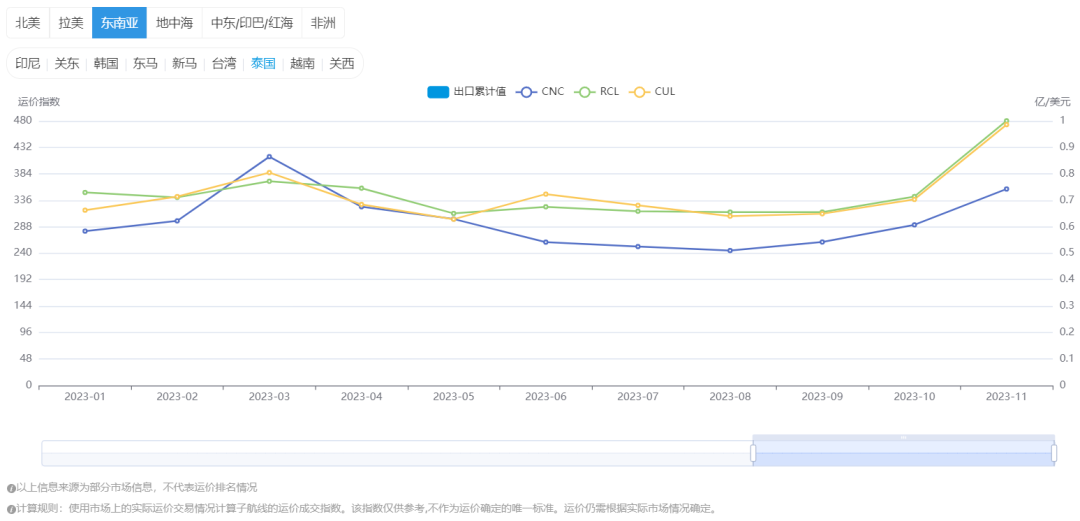The image size is (1080, 521).
Task: Click the CUL data point at 2023-06
Action: coord(546,194)
